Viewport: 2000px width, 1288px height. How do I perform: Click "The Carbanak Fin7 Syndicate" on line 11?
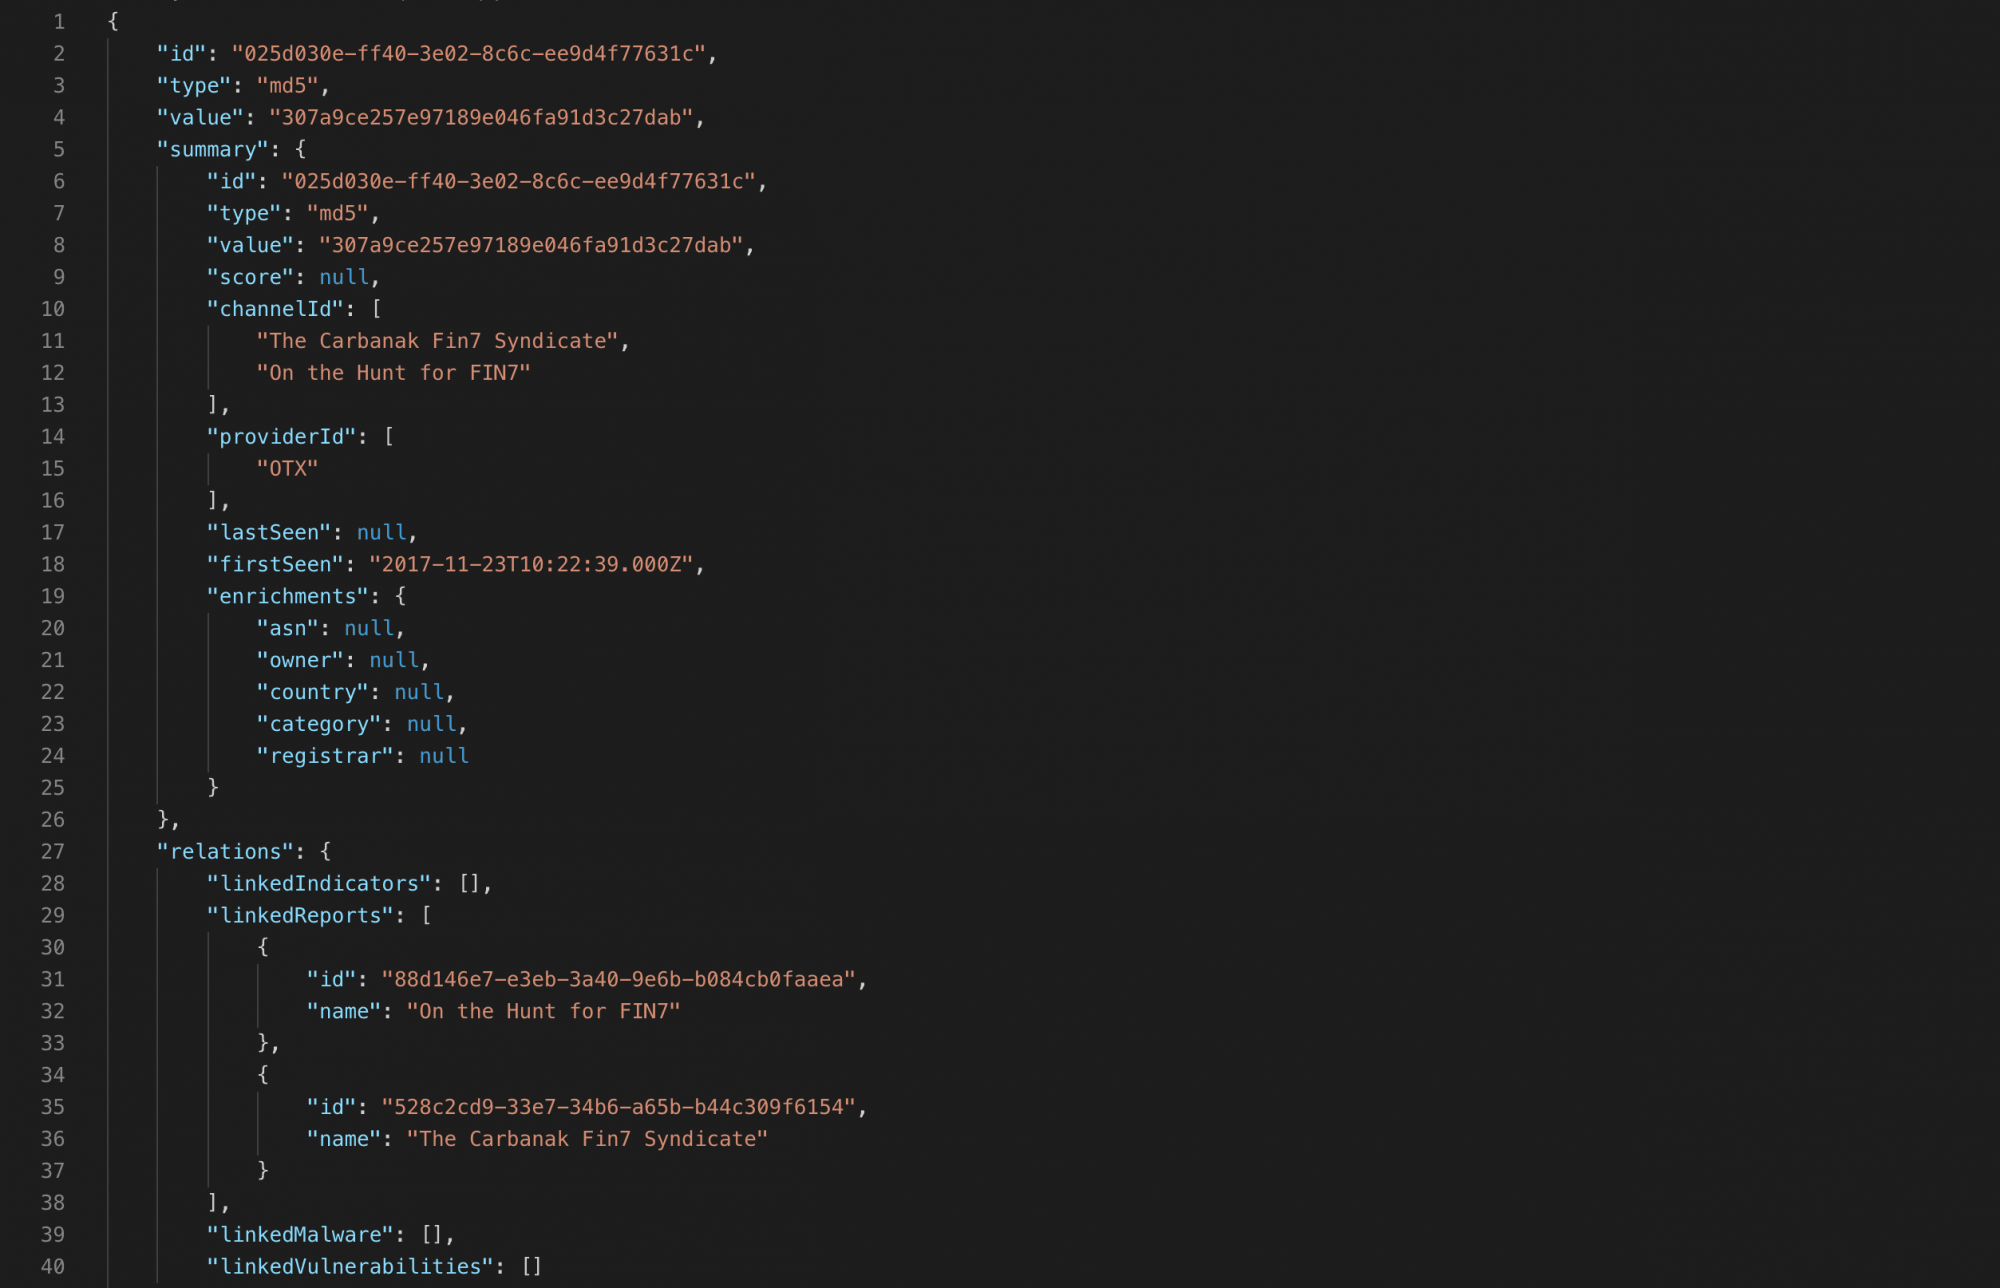[x=437, y=341]
